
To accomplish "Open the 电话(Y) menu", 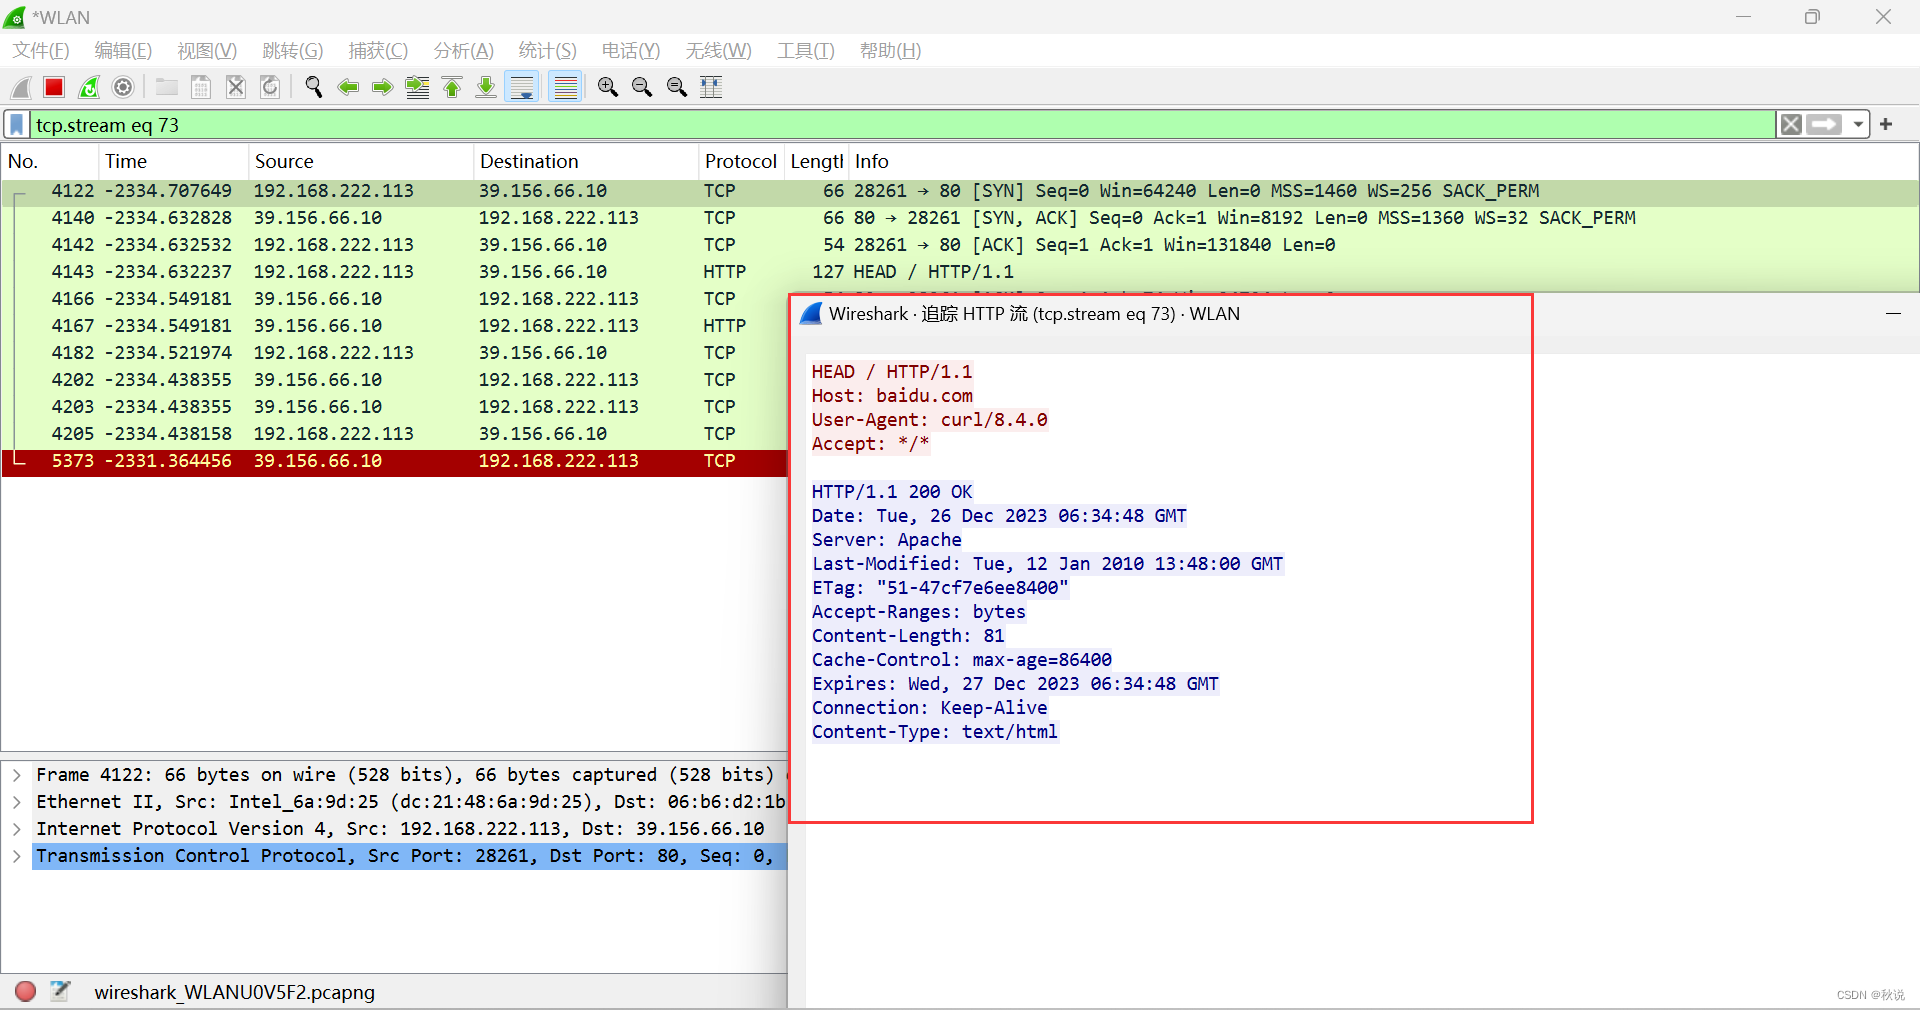I will point(631,51).
